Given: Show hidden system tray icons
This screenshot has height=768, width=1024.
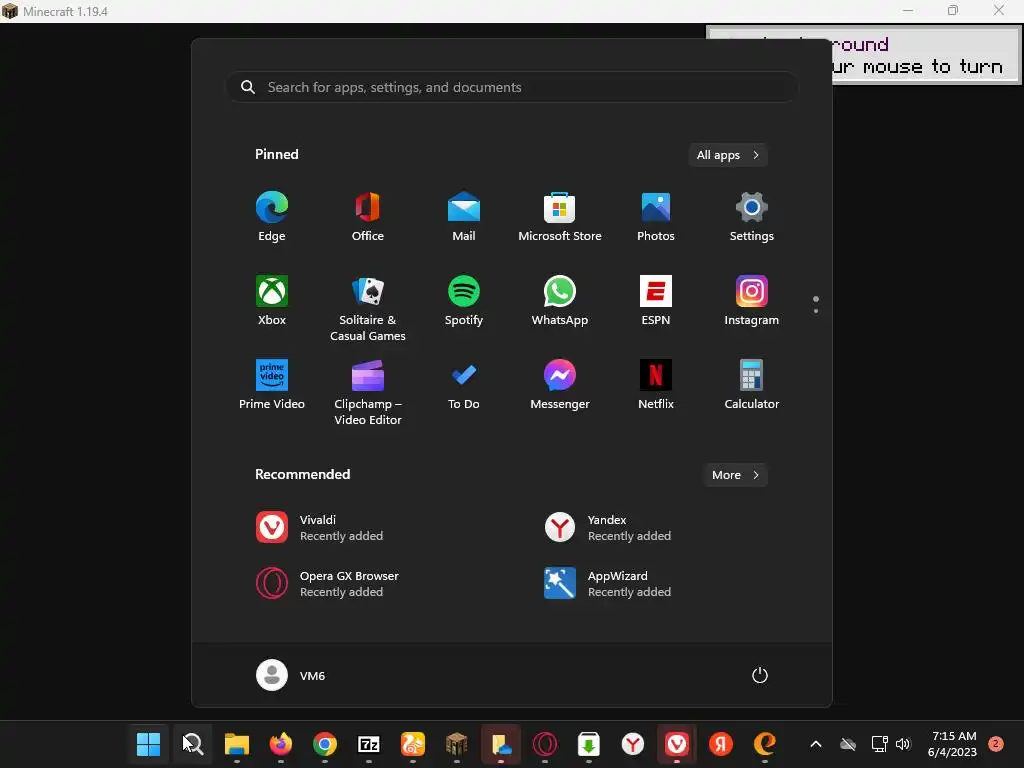Looking at the screenshot, I should pyautogui.click(x=816, y=744).
